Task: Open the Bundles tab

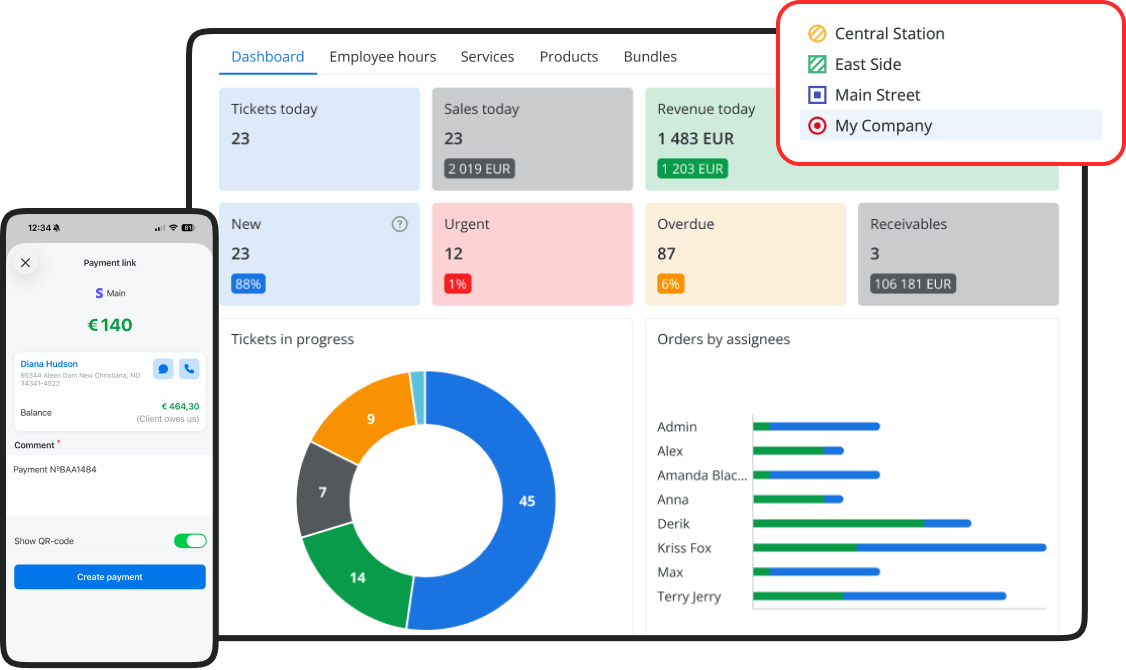Action: [650, 57]
